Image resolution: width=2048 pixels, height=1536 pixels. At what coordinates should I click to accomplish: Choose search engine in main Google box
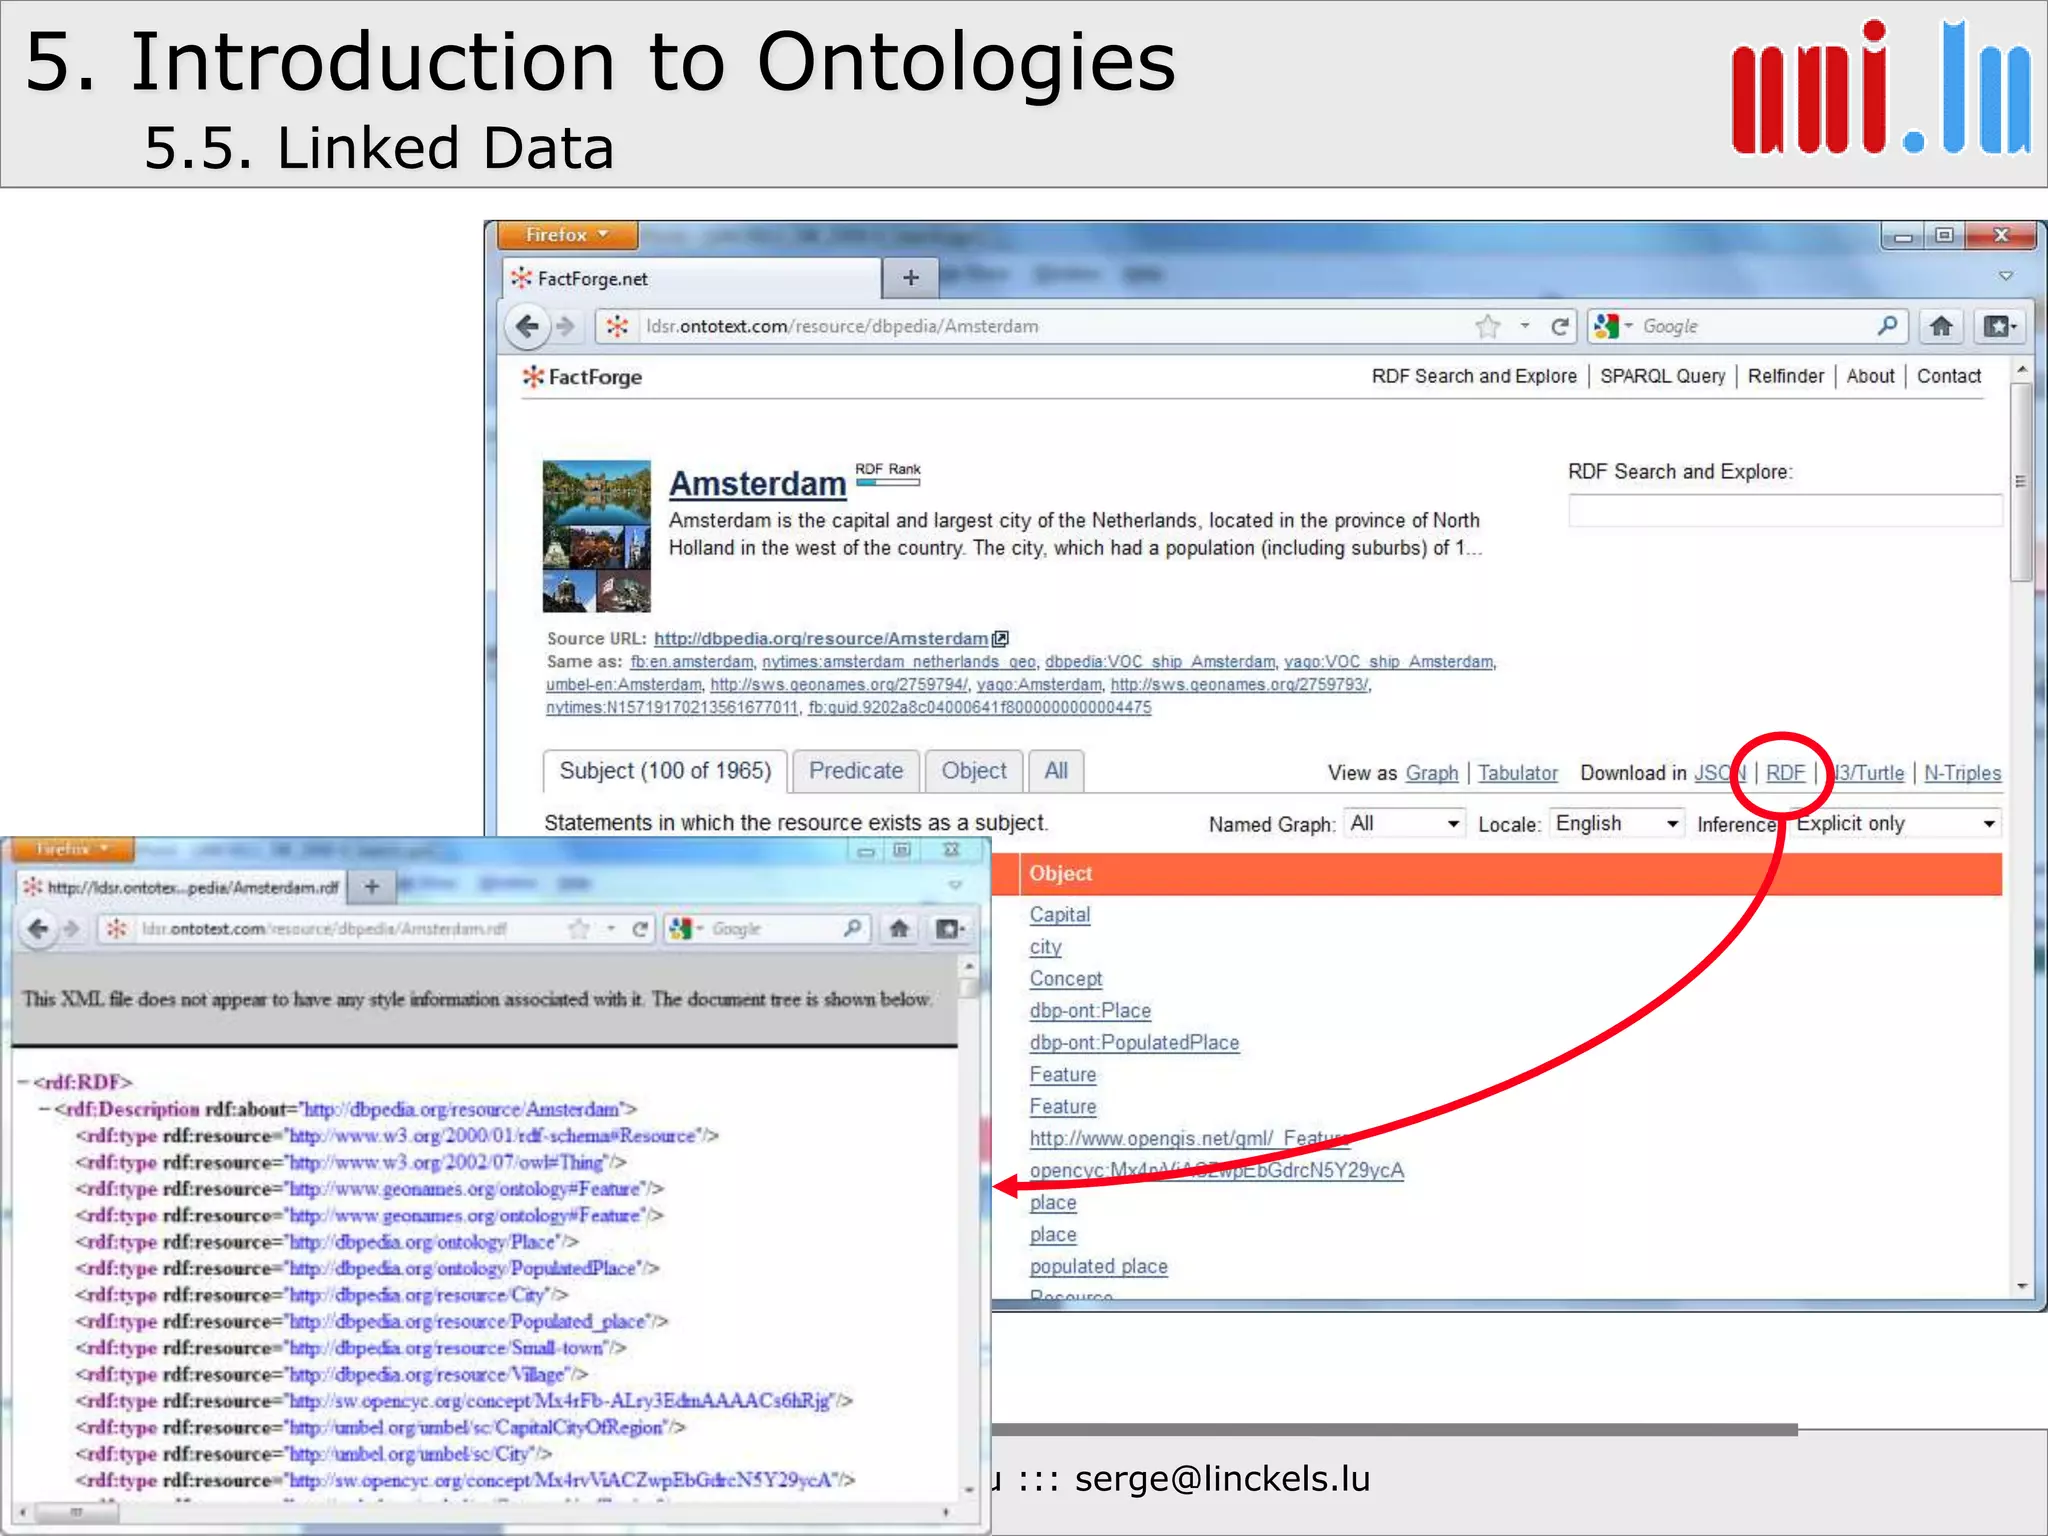pyautogui.click(x=1613, y=326)
